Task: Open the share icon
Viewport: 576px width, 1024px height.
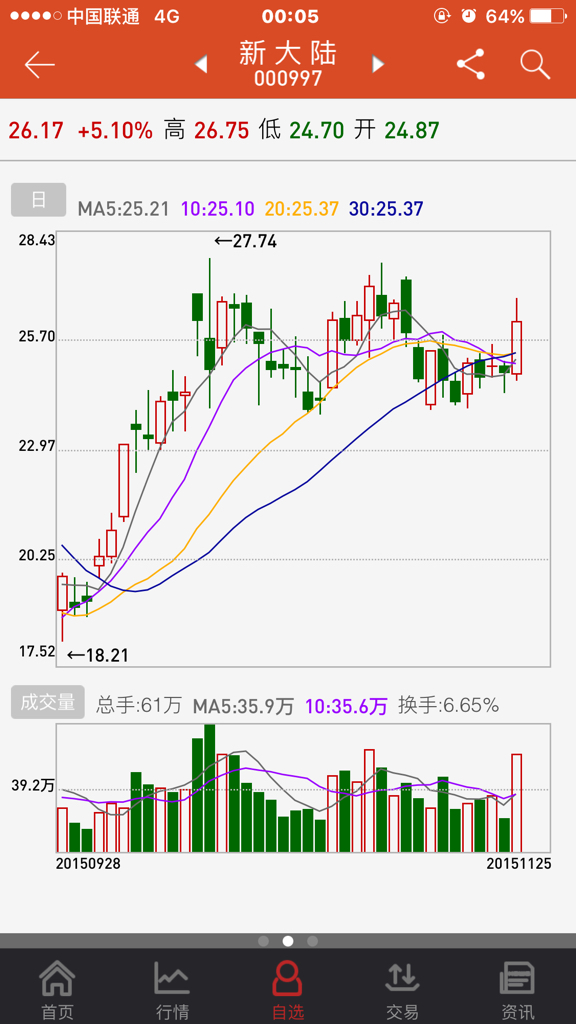Action: [471, 64]
